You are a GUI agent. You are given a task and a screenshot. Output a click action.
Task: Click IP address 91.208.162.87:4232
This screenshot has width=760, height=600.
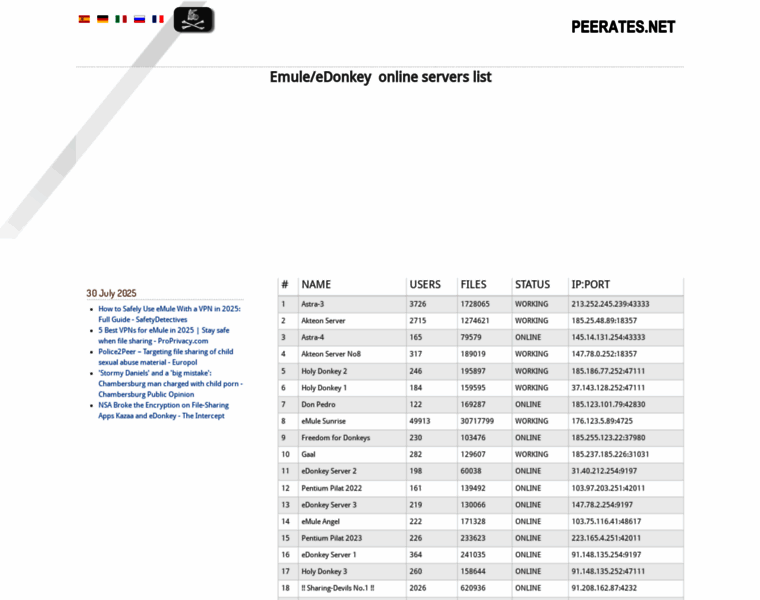click(x=604, y=588)
